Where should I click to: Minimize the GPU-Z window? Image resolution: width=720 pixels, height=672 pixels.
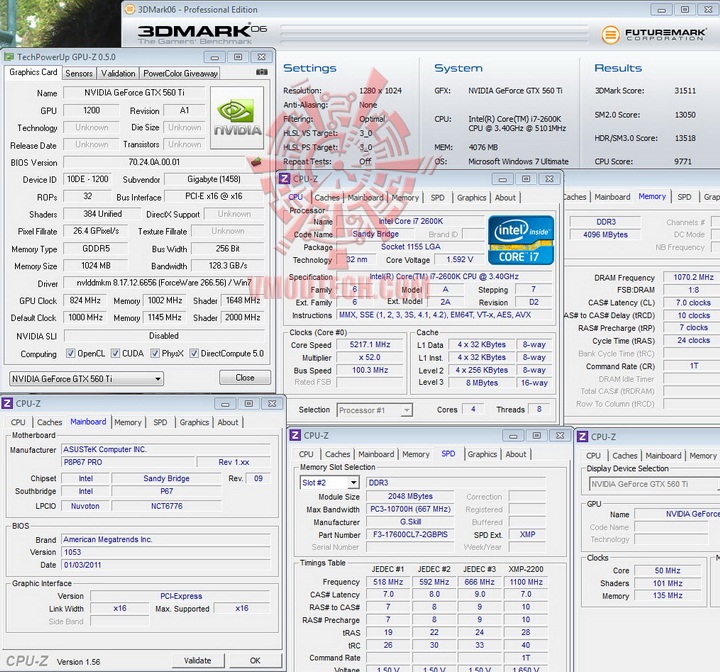[x=214, y=57]
